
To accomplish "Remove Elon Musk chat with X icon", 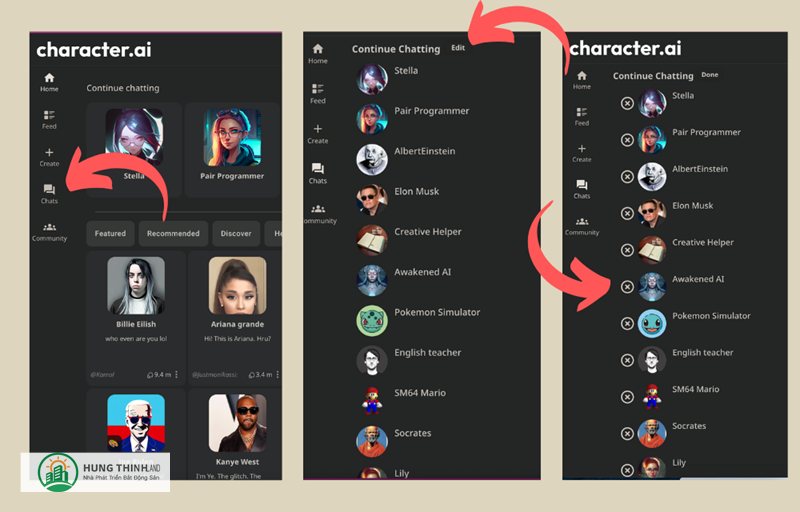I will click(x=627, y=214).
